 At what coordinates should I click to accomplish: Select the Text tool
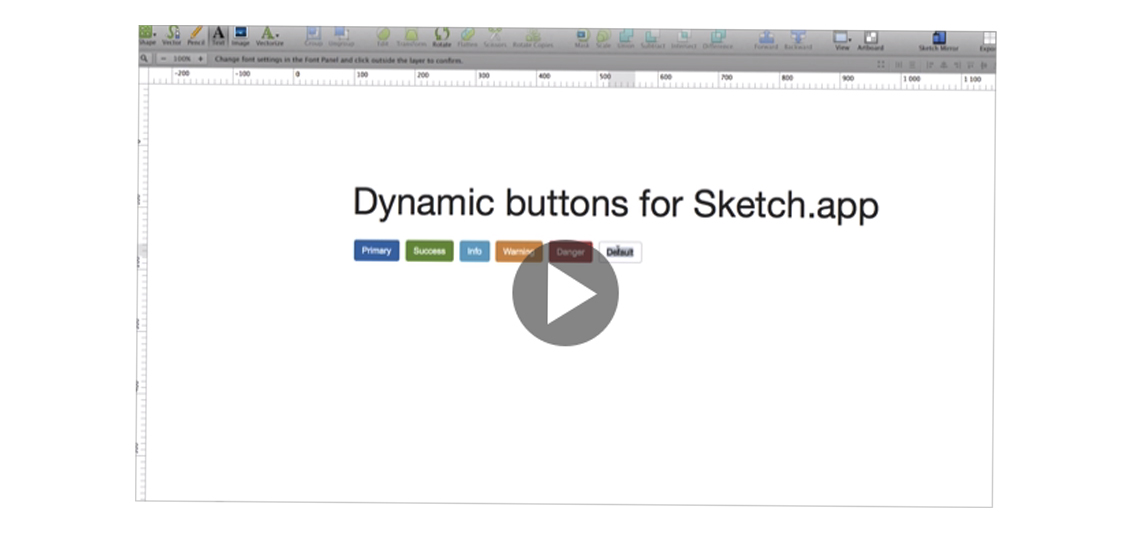[219, 36]
